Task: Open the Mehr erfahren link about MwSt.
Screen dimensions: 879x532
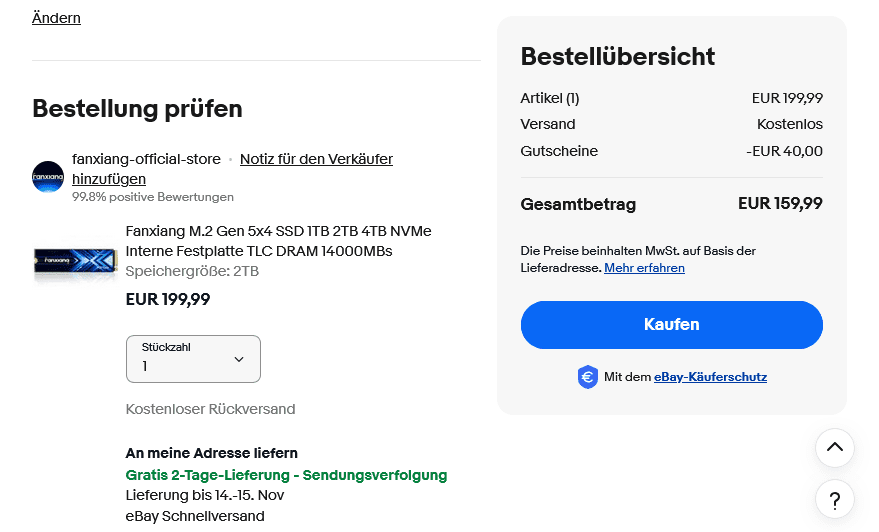Action: click(x=644, y=268)
